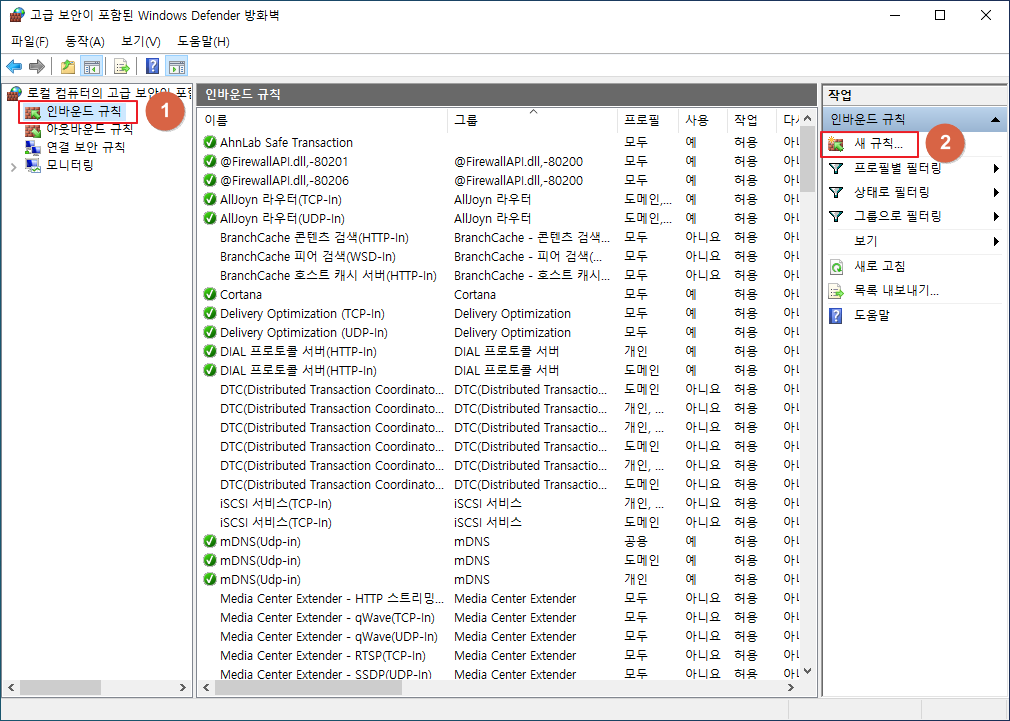Select the Cortana rule row
The image size is (1010, 721).
click(x=500, y=294)
